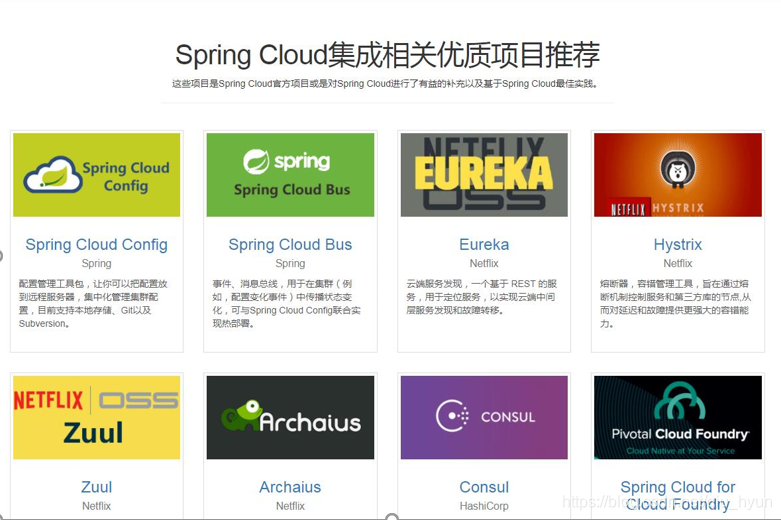Click 'Netflix' vendor label under Eureka
Image resolution: width=781 pixels, height=520 pixels.
pyautogui.click(x=484, y=263)
